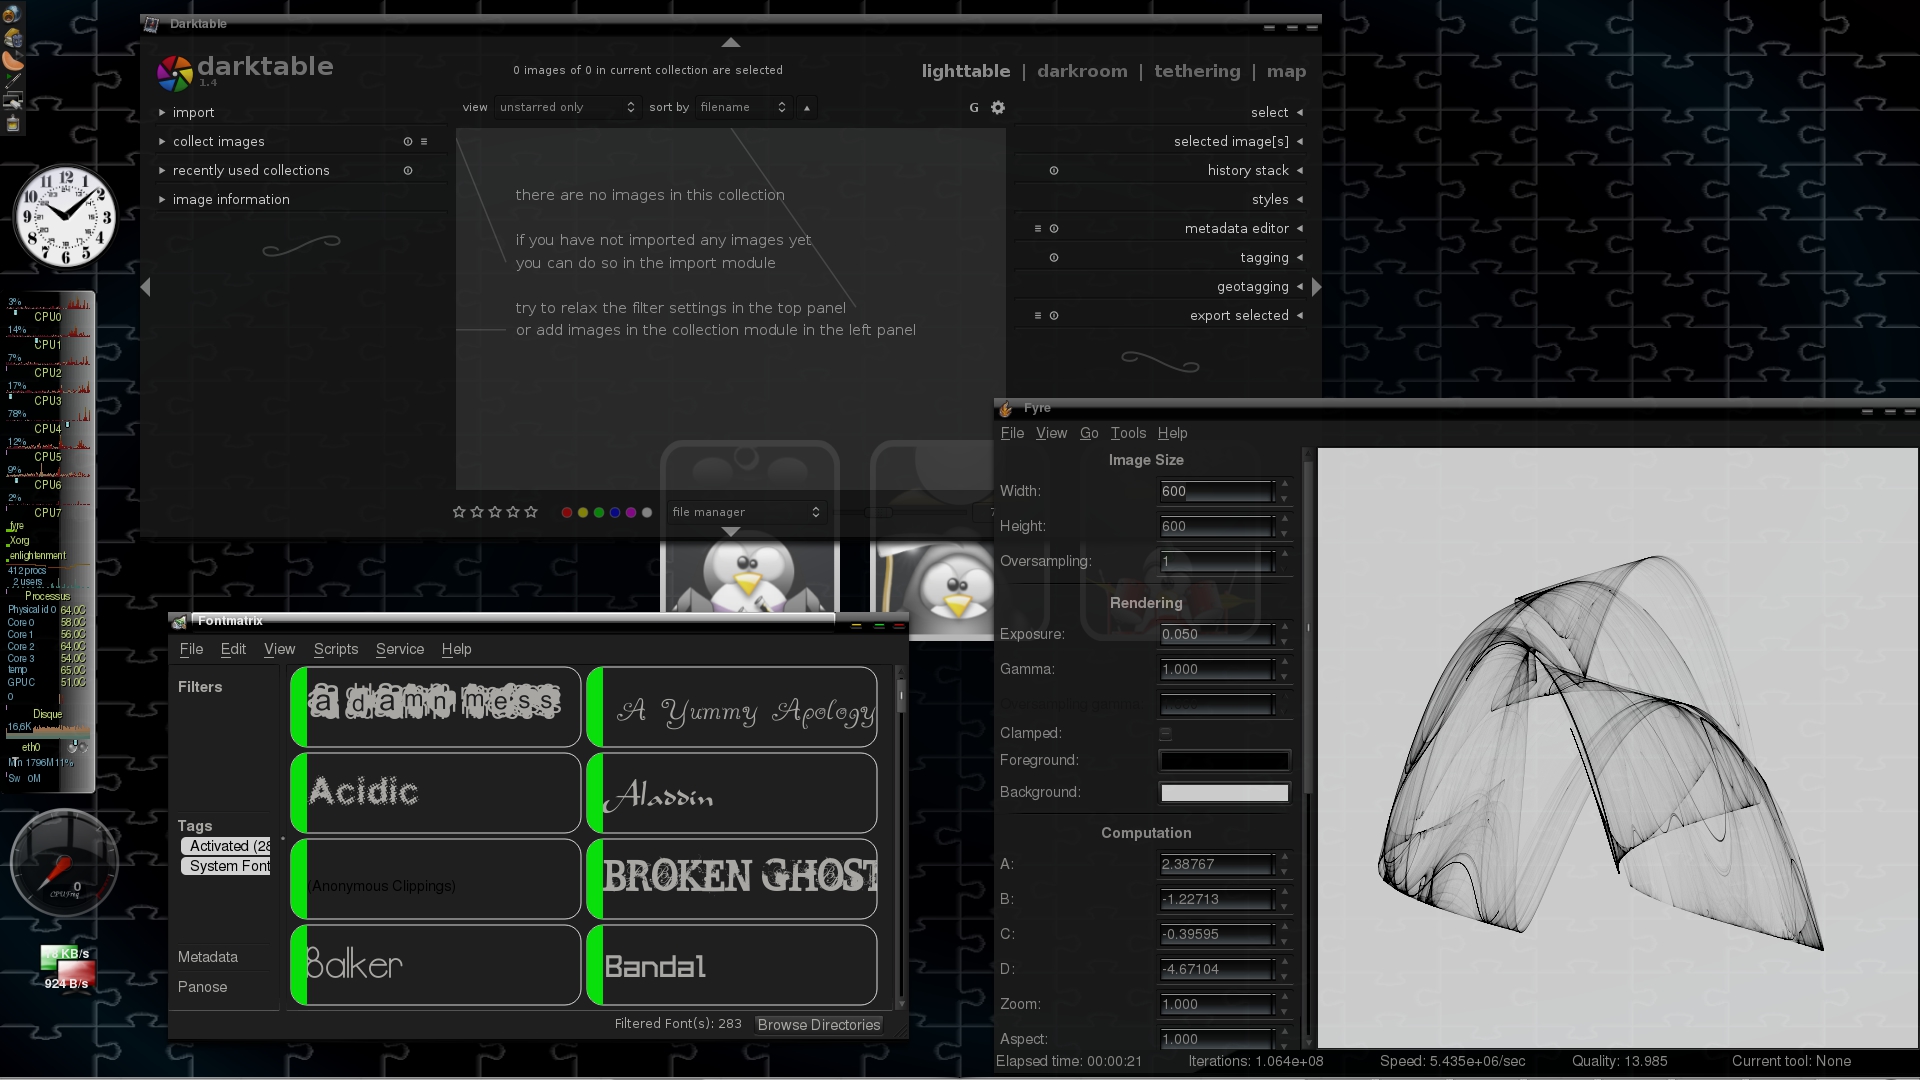This screenshot has height=1080, width=1920.
Task: Open presets icon for export selected
Action: (x=1038, y=316)
